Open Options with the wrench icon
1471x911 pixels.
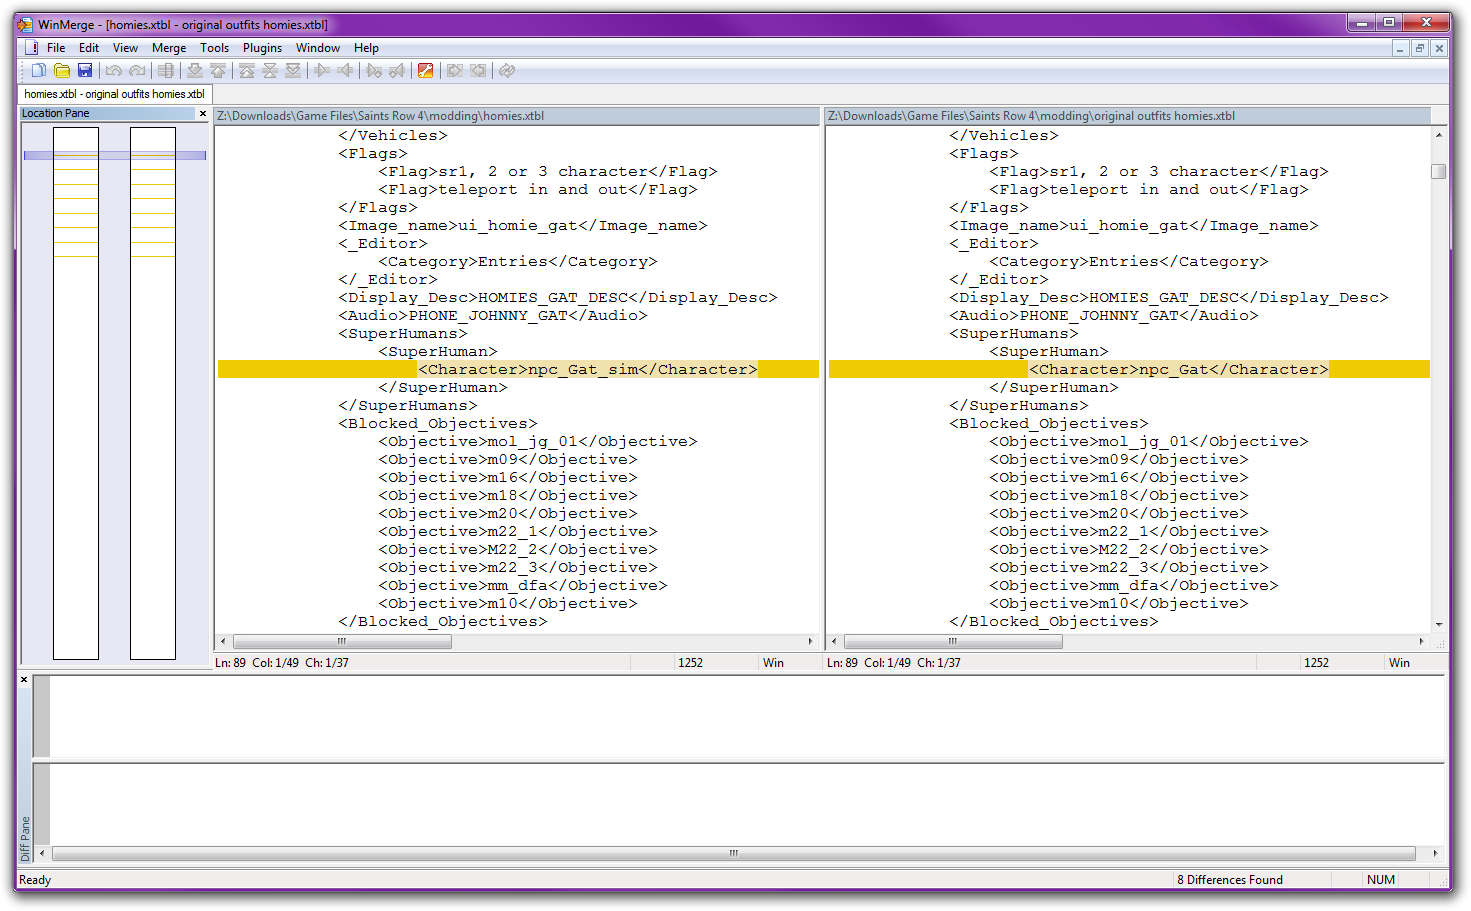426,70
